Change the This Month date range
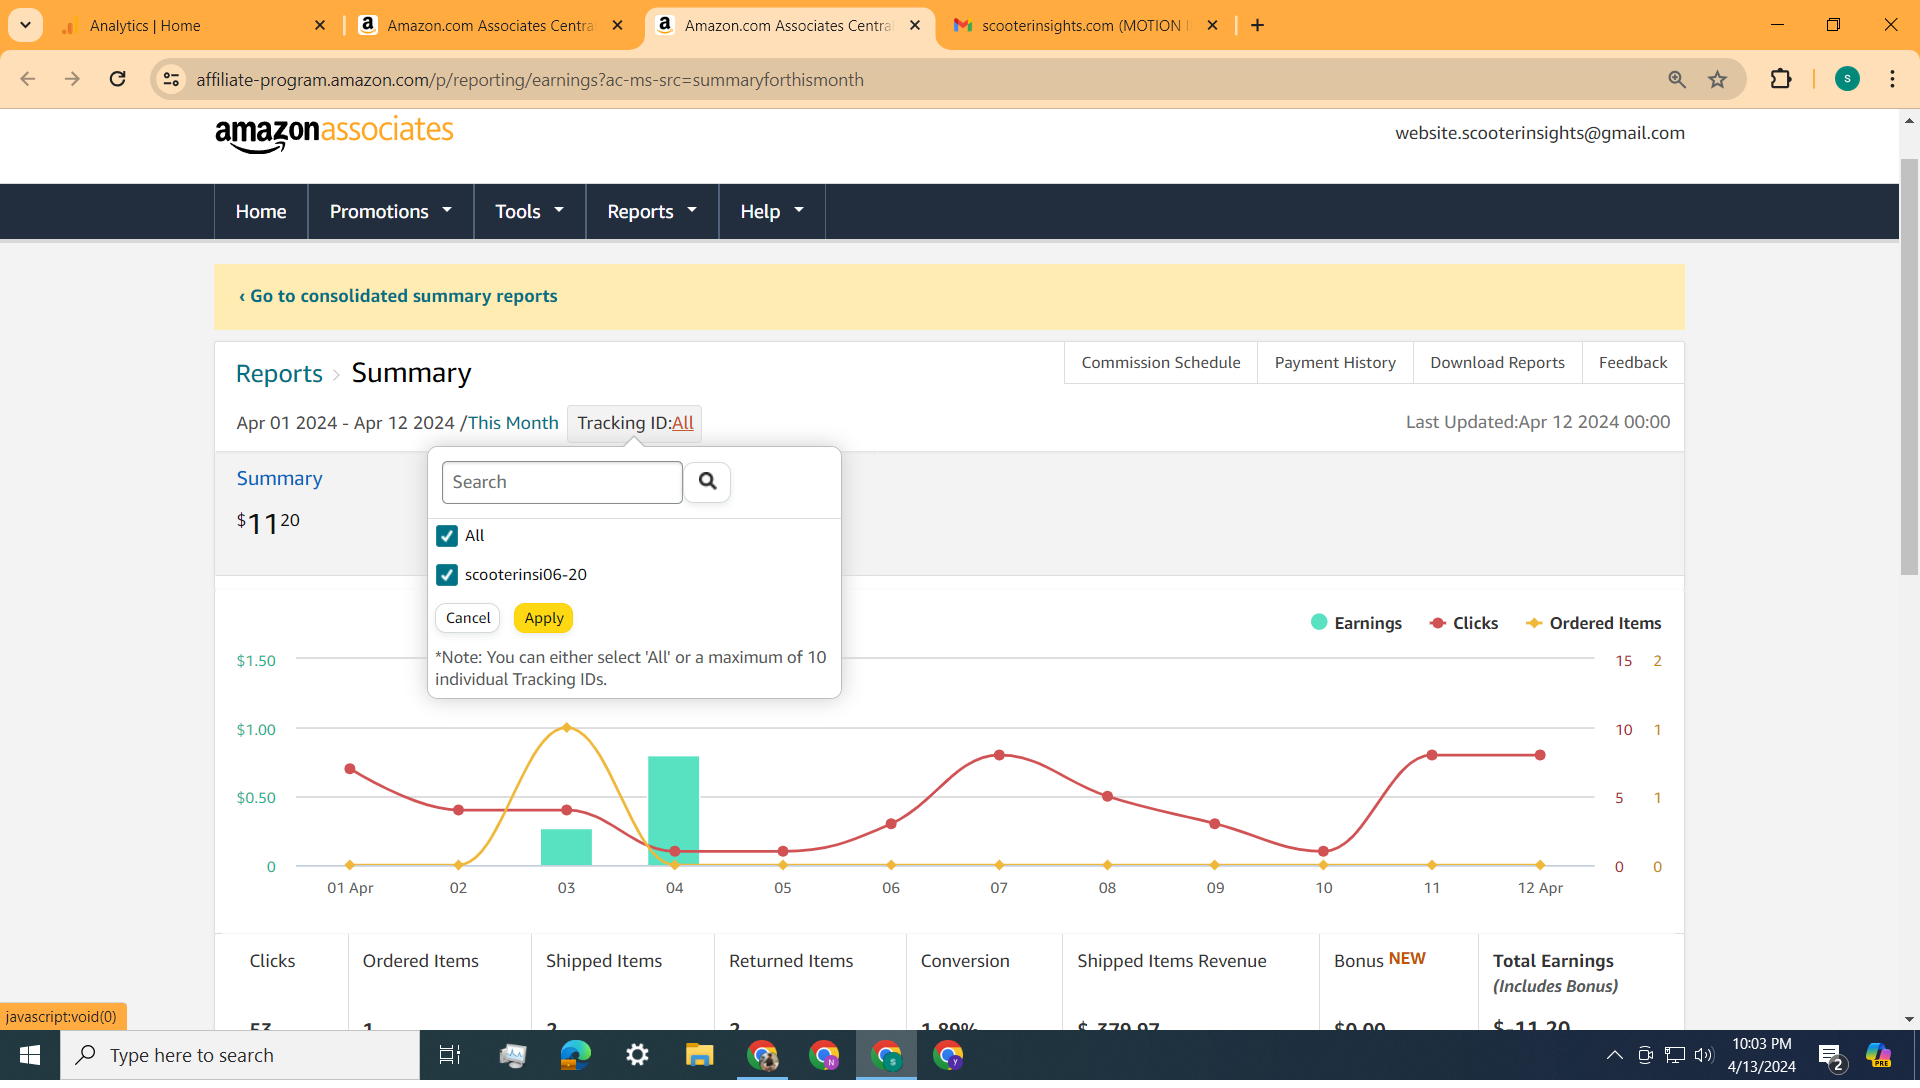Viewport: 1920px width, 1088px height. pyautogui.click(x=513, y=423)
